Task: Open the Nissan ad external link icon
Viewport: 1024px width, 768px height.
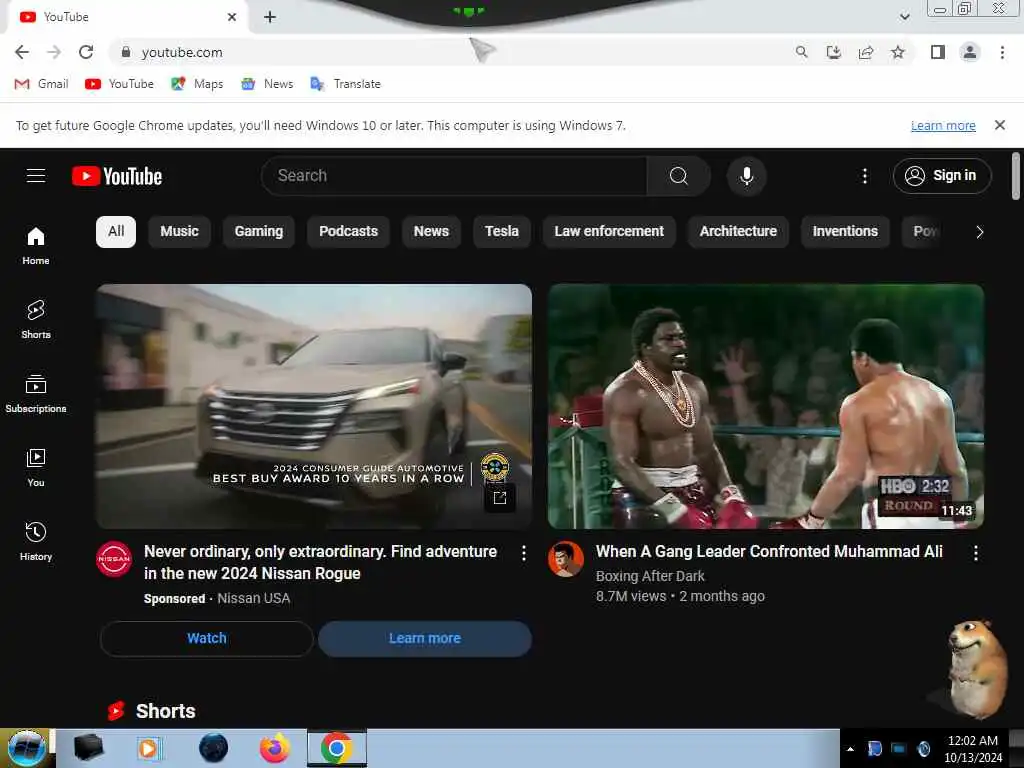Action: coord(500,498)
